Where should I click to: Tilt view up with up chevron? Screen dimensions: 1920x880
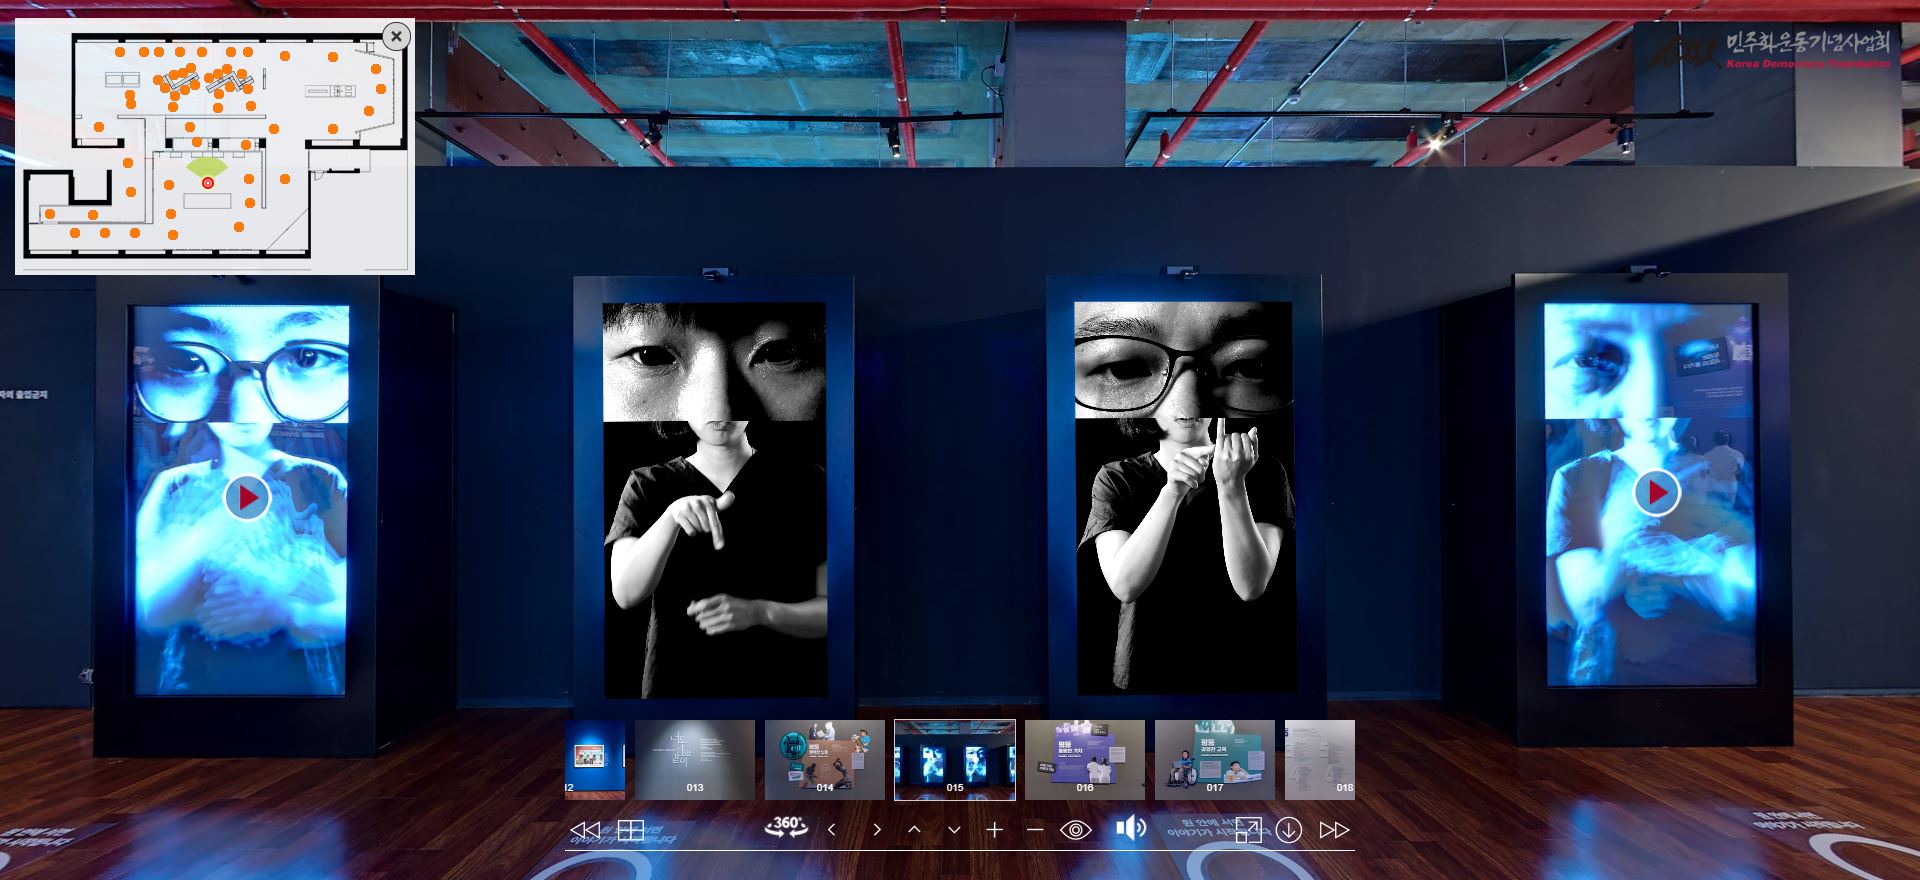coord(914,830)
